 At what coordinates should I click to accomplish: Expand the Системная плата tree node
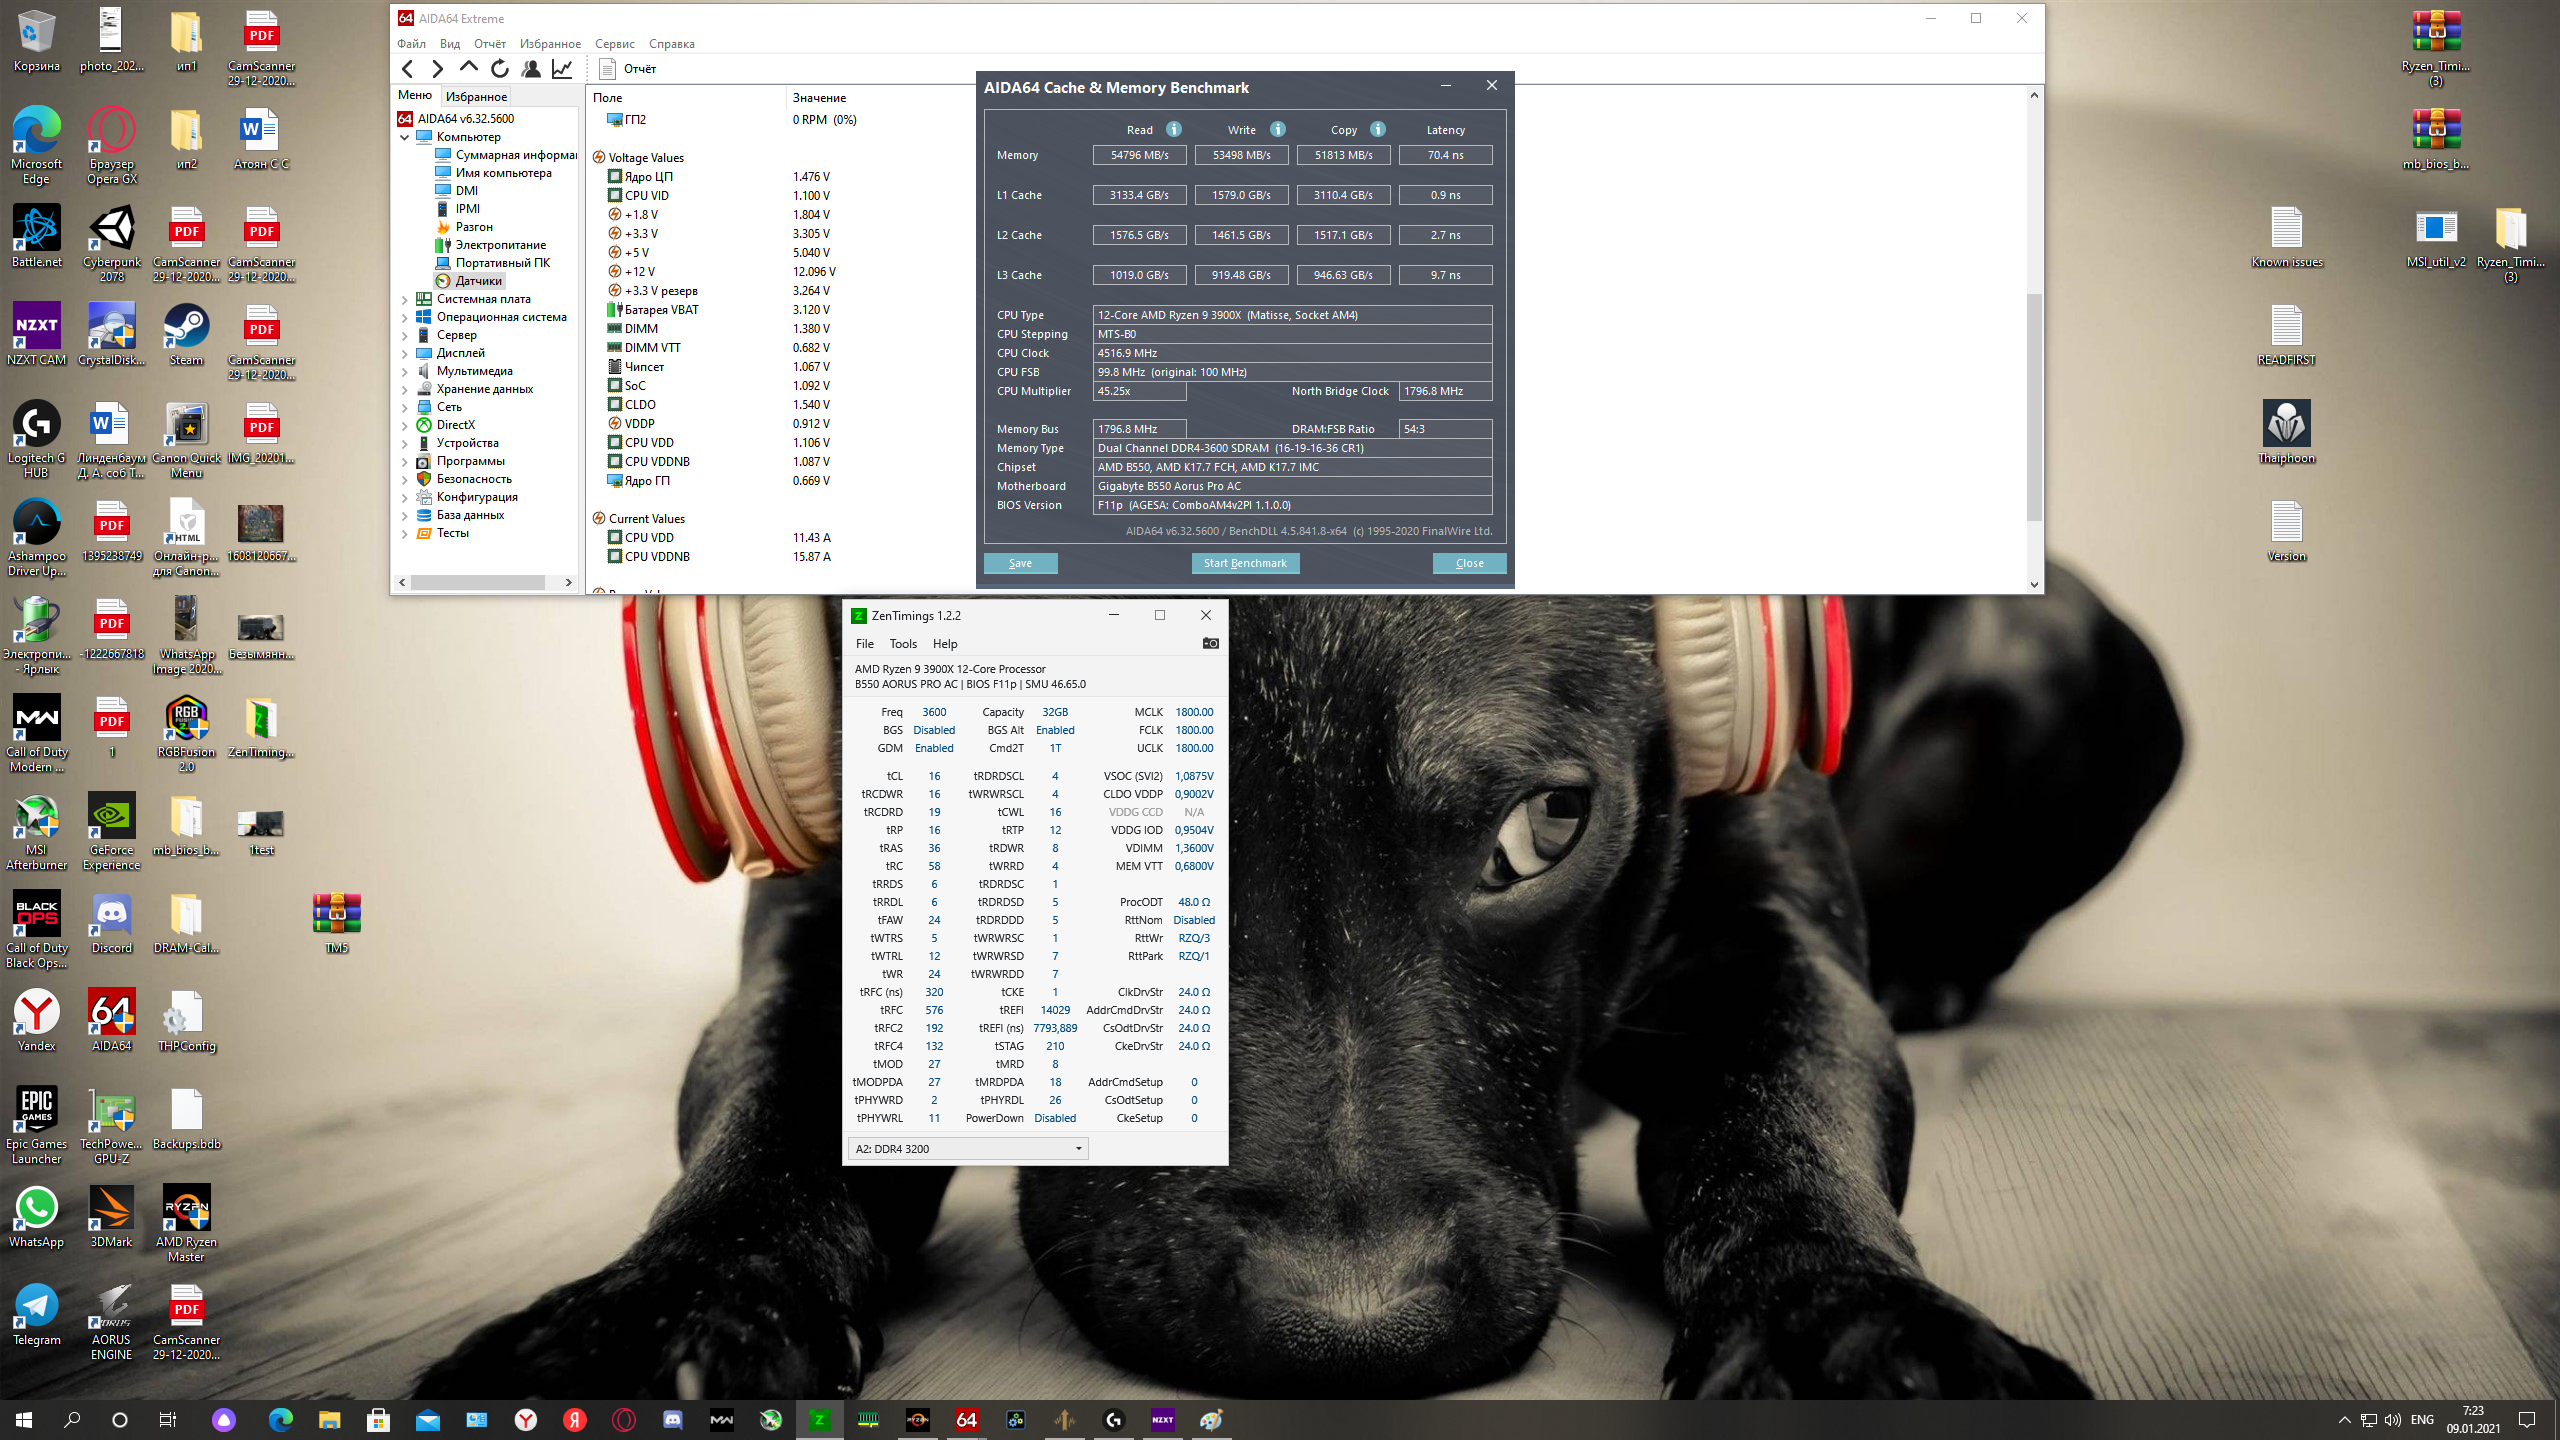click(405, 299)
